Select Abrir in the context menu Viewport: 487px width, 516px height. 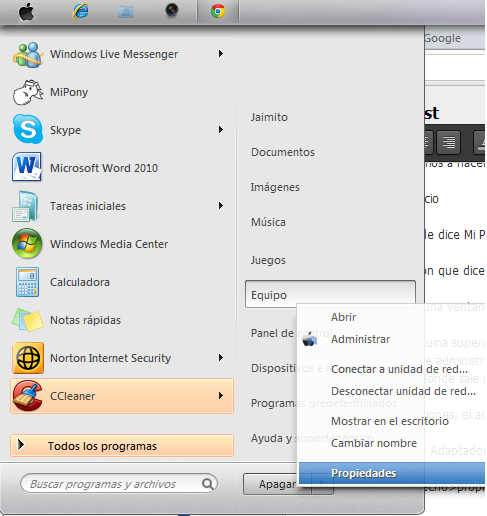point(343,317)
